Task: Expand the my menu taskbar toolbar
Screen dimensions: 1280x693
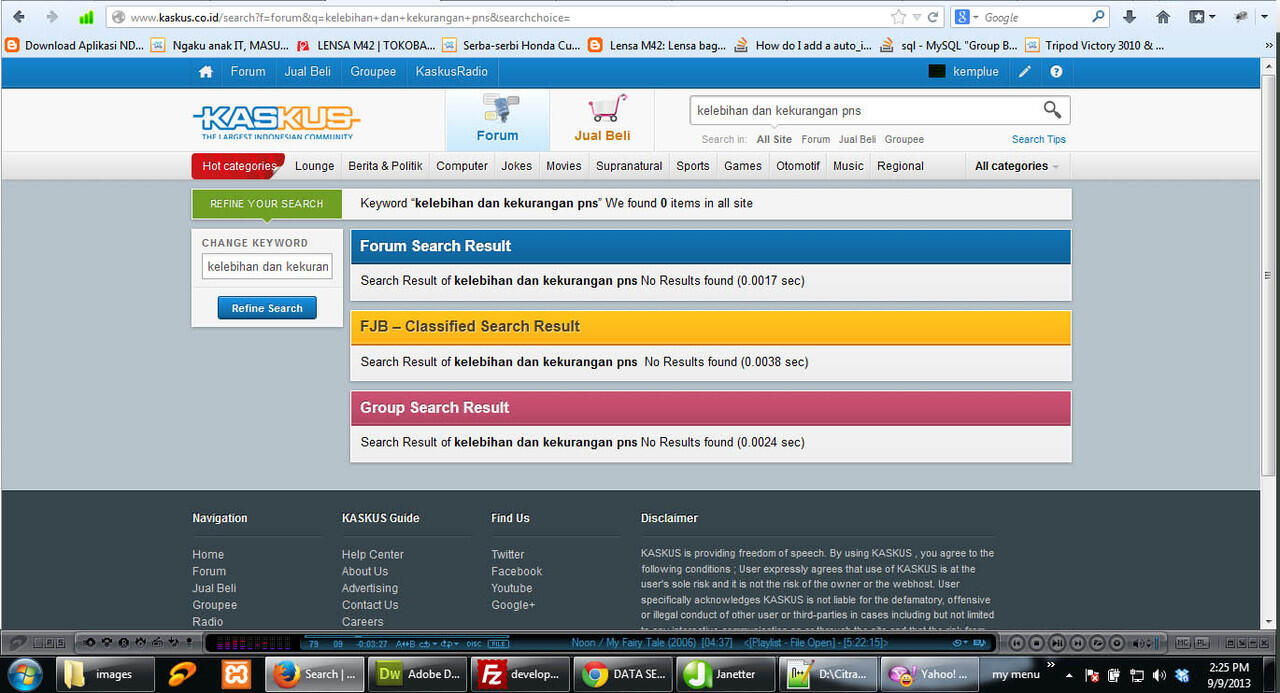Action: click(x=1051, y=664)
